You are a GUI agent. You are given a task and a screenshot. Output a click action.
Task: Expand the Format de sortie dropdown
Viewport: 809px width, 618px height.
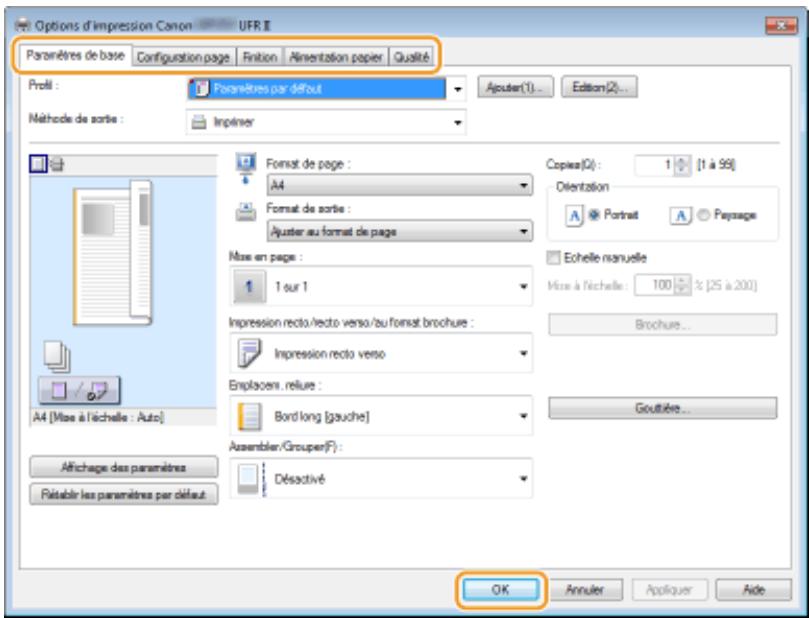click(400, 231)
